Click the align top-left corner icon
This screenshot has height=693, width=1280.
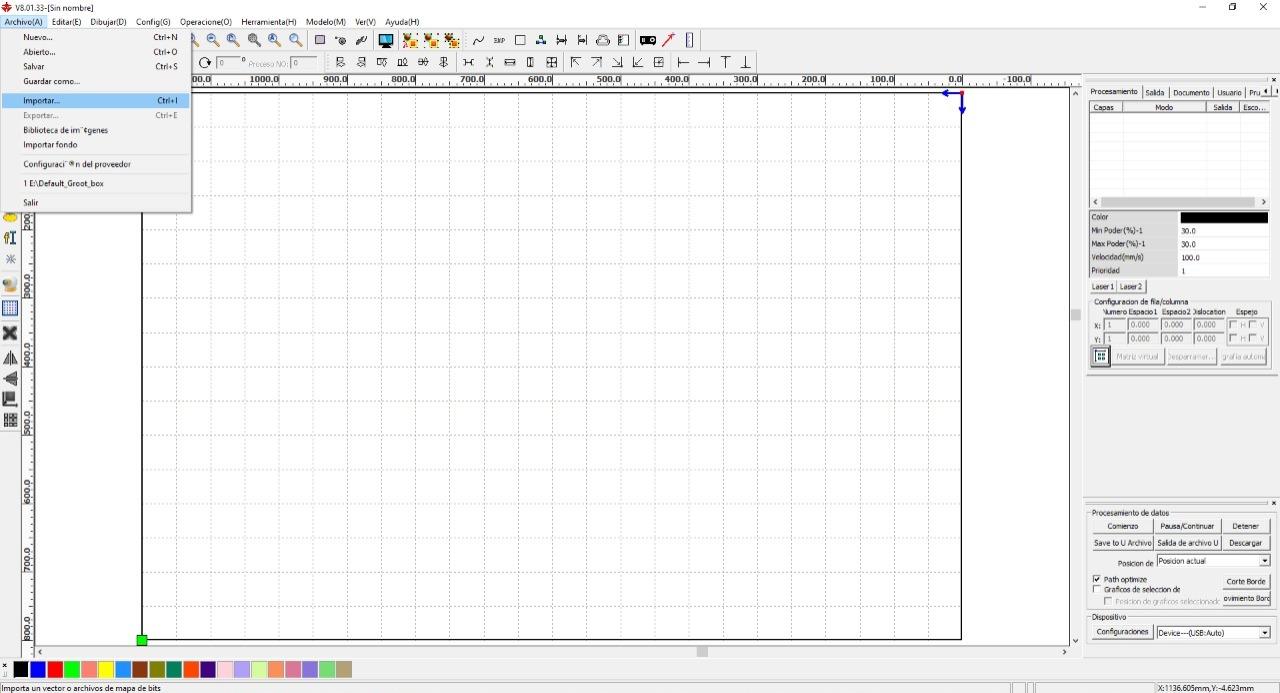(x=575, y=62)
